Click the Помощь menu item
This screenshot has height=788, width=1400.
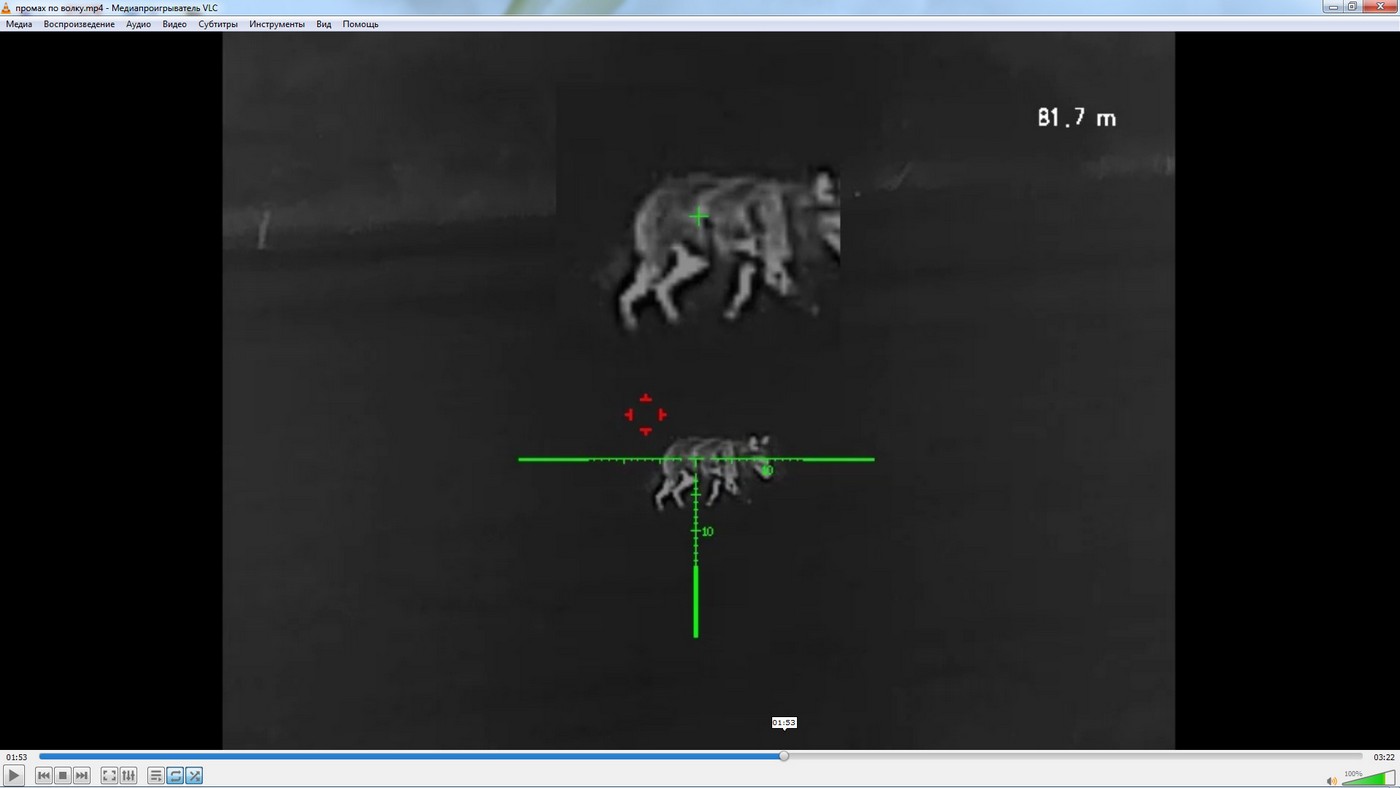(x=360, y=24)
